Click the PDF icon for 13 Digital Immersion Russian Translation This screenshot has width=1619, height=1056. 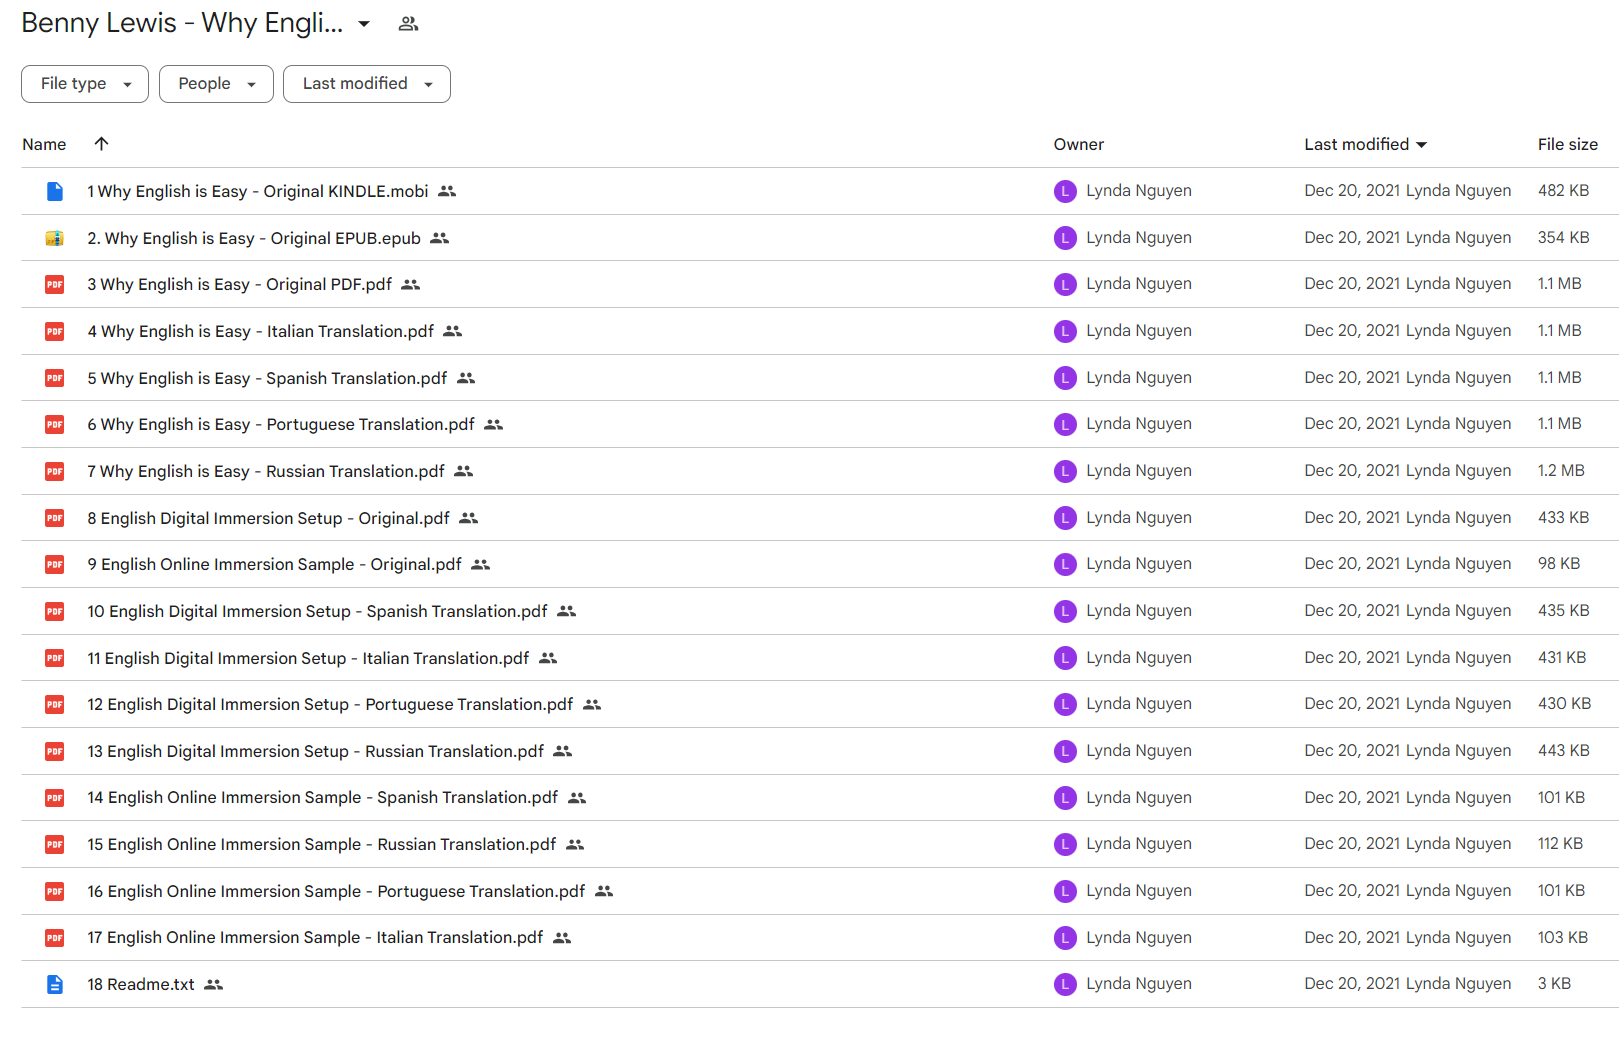pyautogui.click(x=55, y=751)
